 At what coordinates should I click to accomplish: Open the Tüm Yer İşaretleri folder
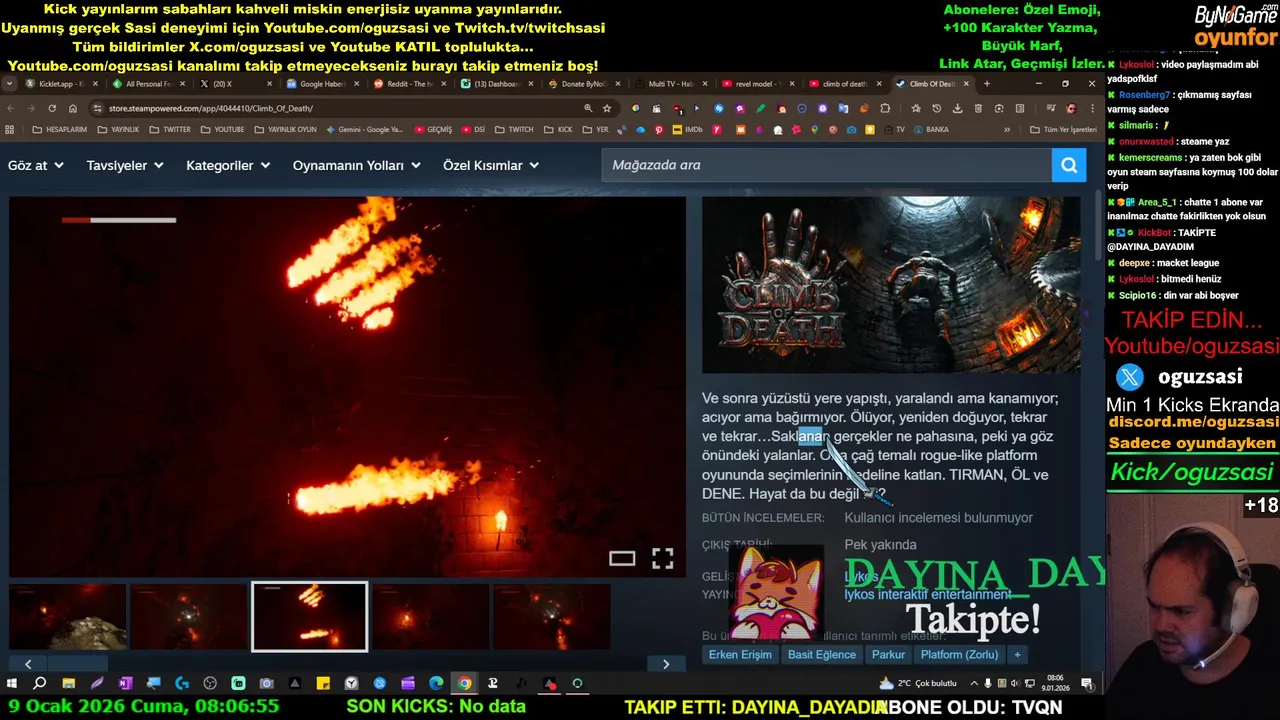pos(1064,129)
